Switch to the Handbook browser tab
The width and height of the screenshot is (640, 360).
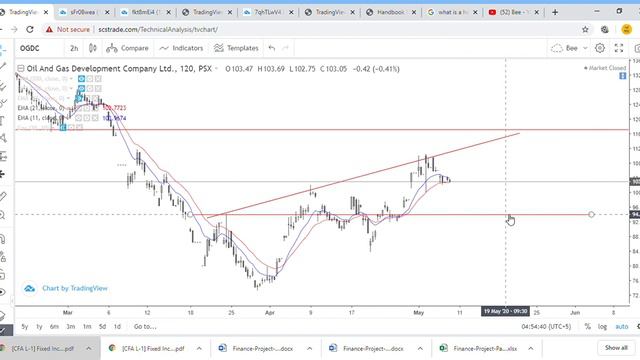pyautogui.click(x=391, y=12)
